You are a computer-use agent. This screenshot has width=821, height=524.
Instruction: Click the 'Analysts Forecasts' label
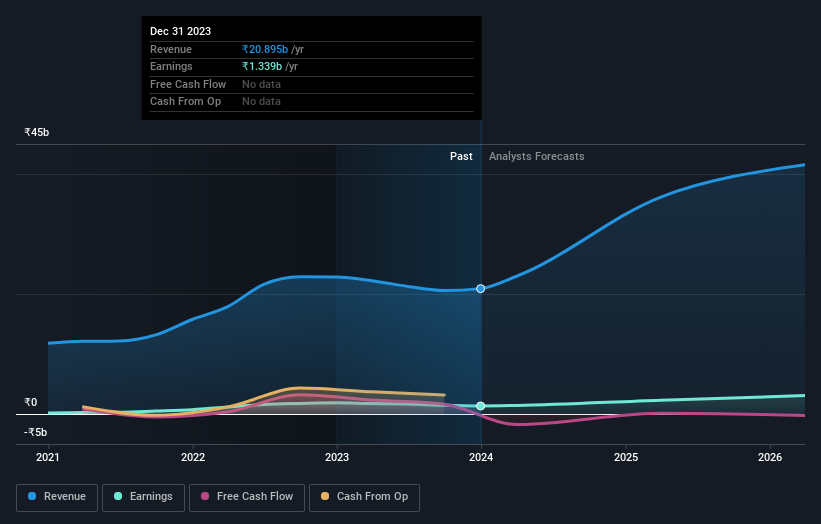(x=537, y=157)
